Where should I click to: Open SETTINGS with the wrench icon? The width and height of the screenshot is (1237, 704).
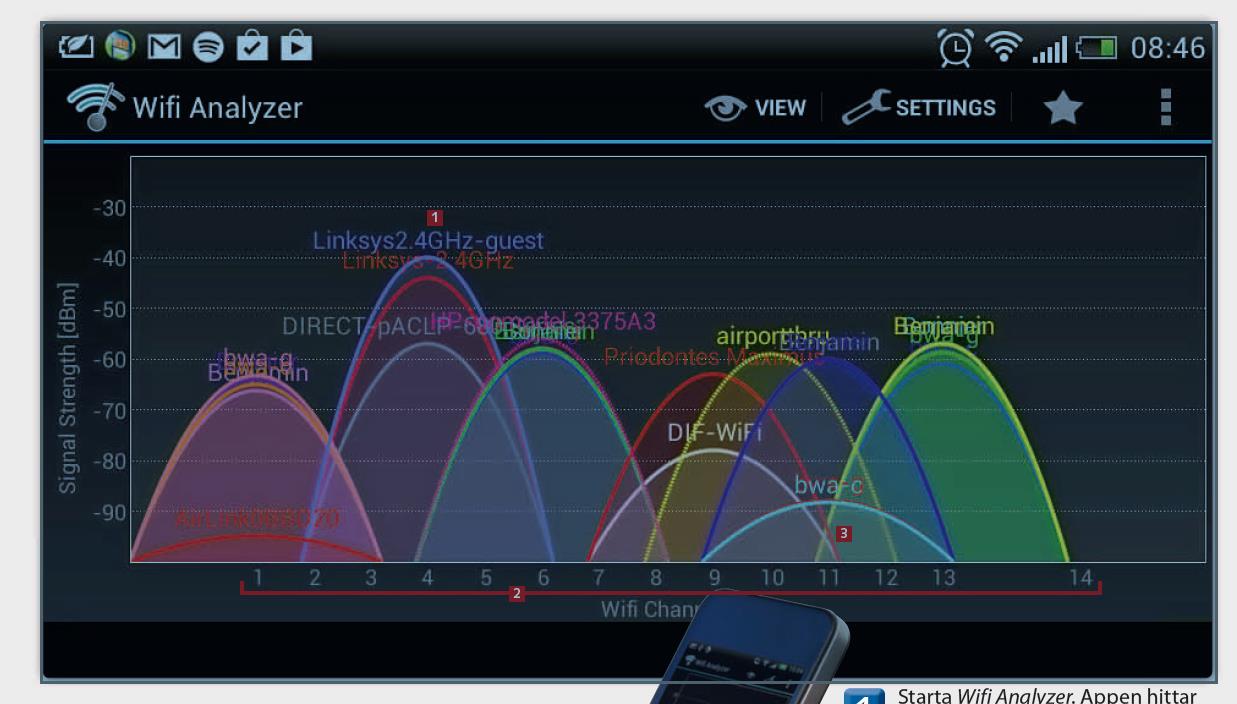(918, 107)
